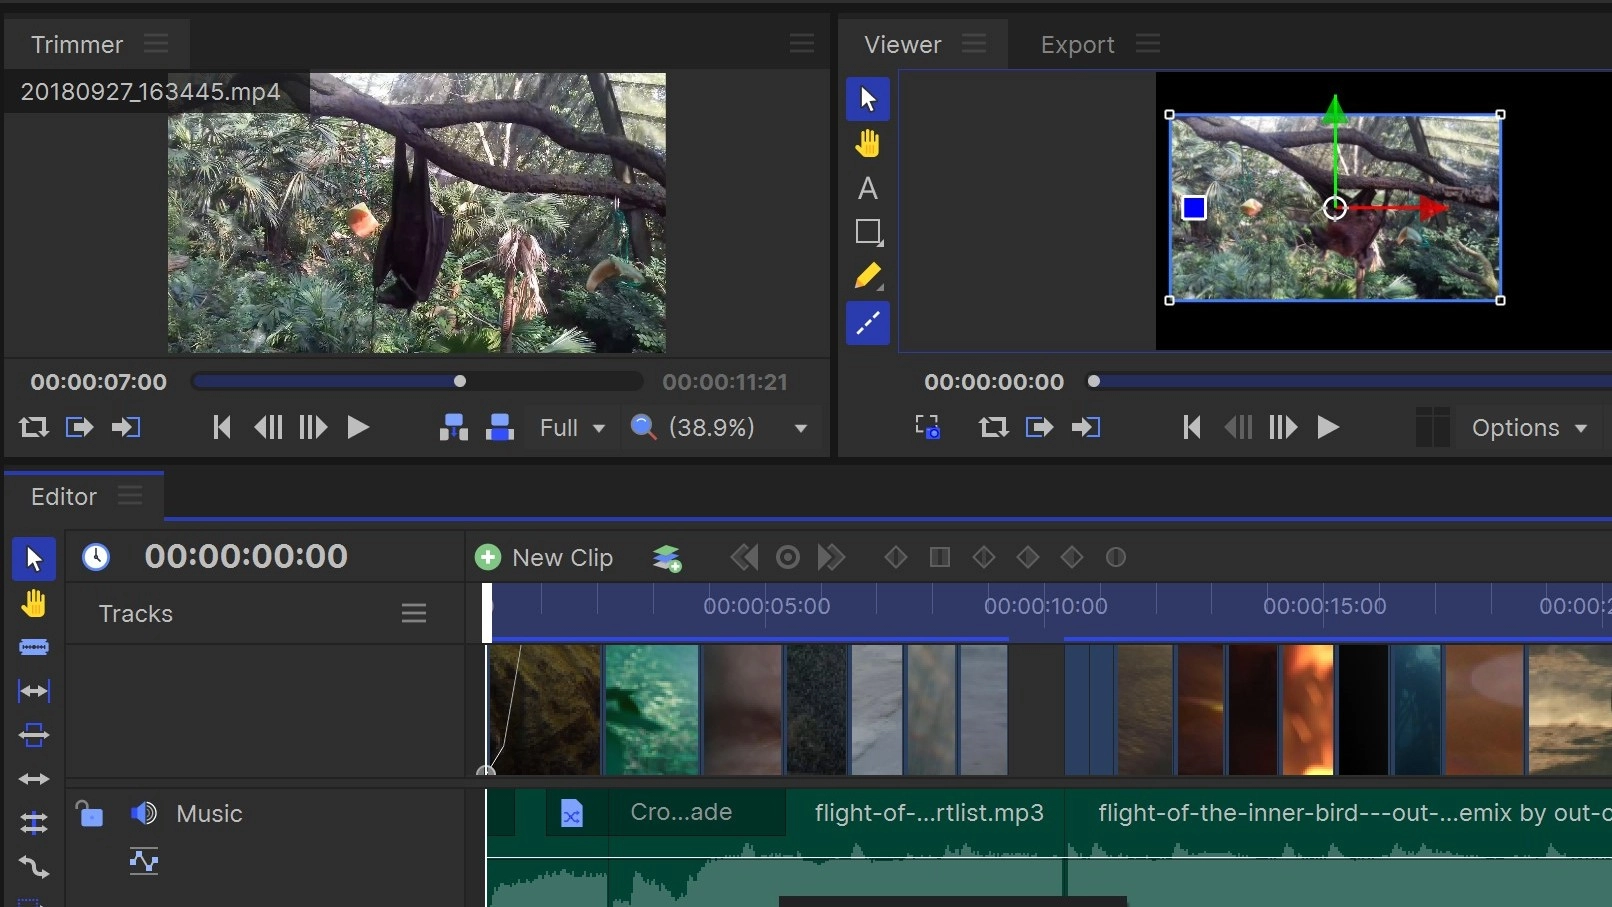Step back one frame in Trimmer

(268, 428)
